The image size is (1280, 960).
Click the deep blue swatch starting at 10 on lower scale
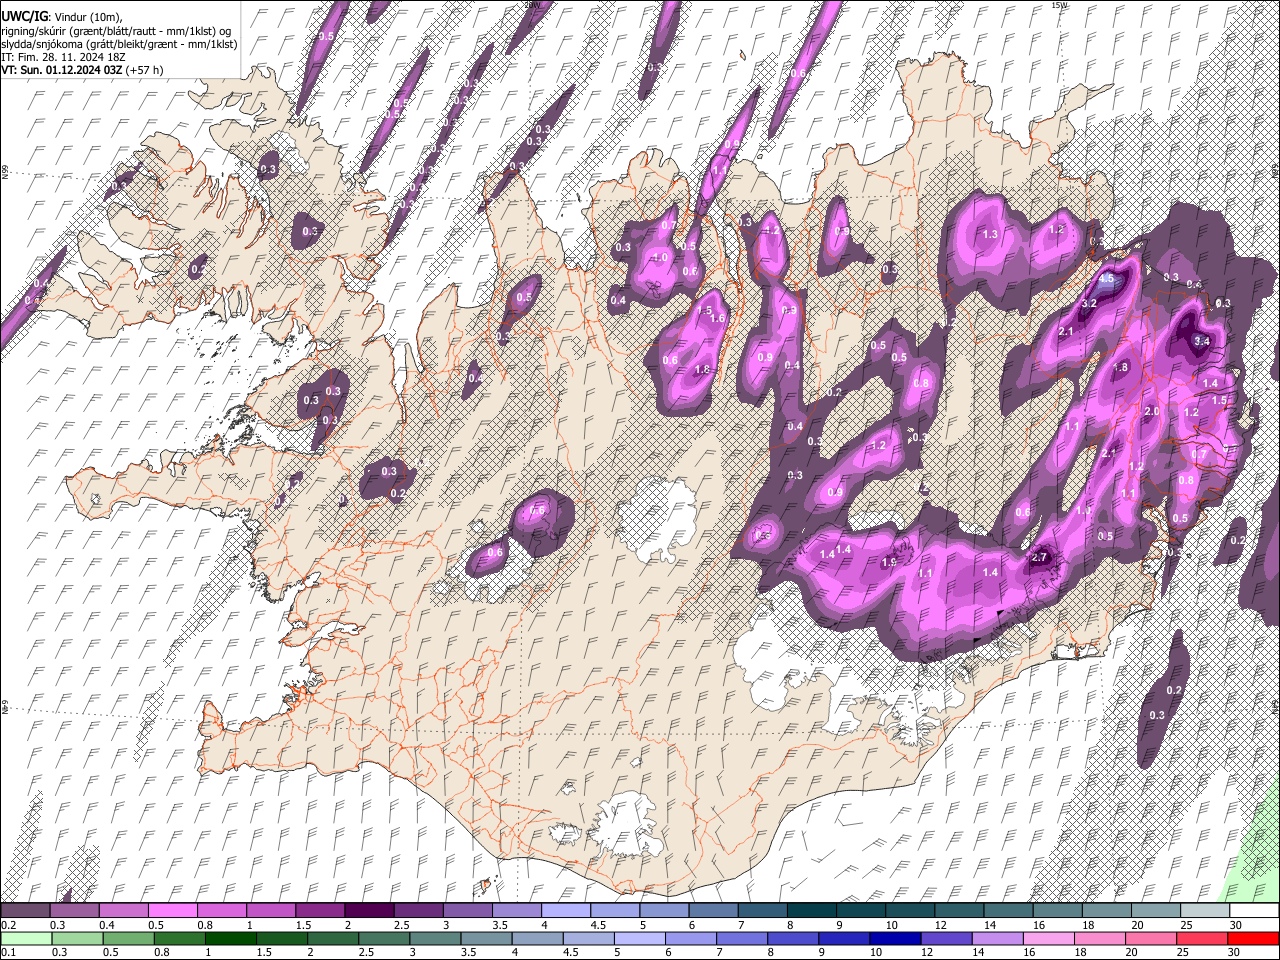click(x=895, y=939)
